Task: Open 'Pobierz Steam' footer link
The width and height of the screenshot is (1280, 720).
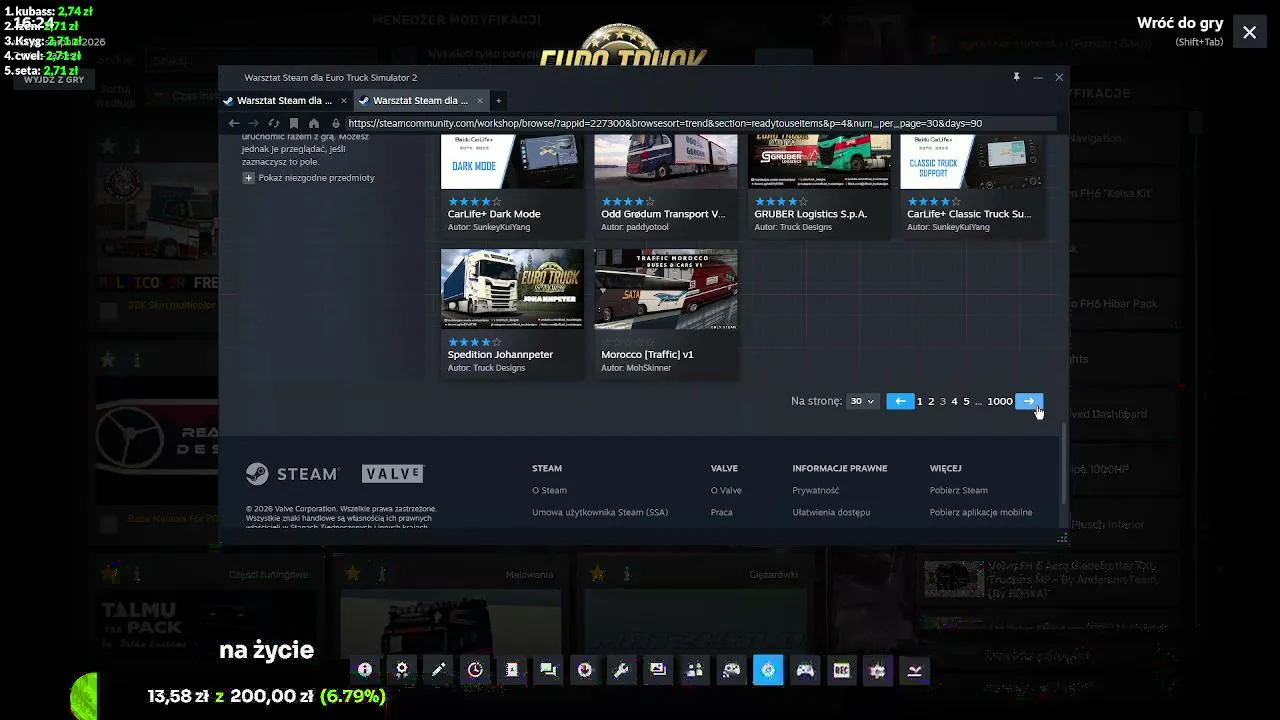Action: (959, 490)
